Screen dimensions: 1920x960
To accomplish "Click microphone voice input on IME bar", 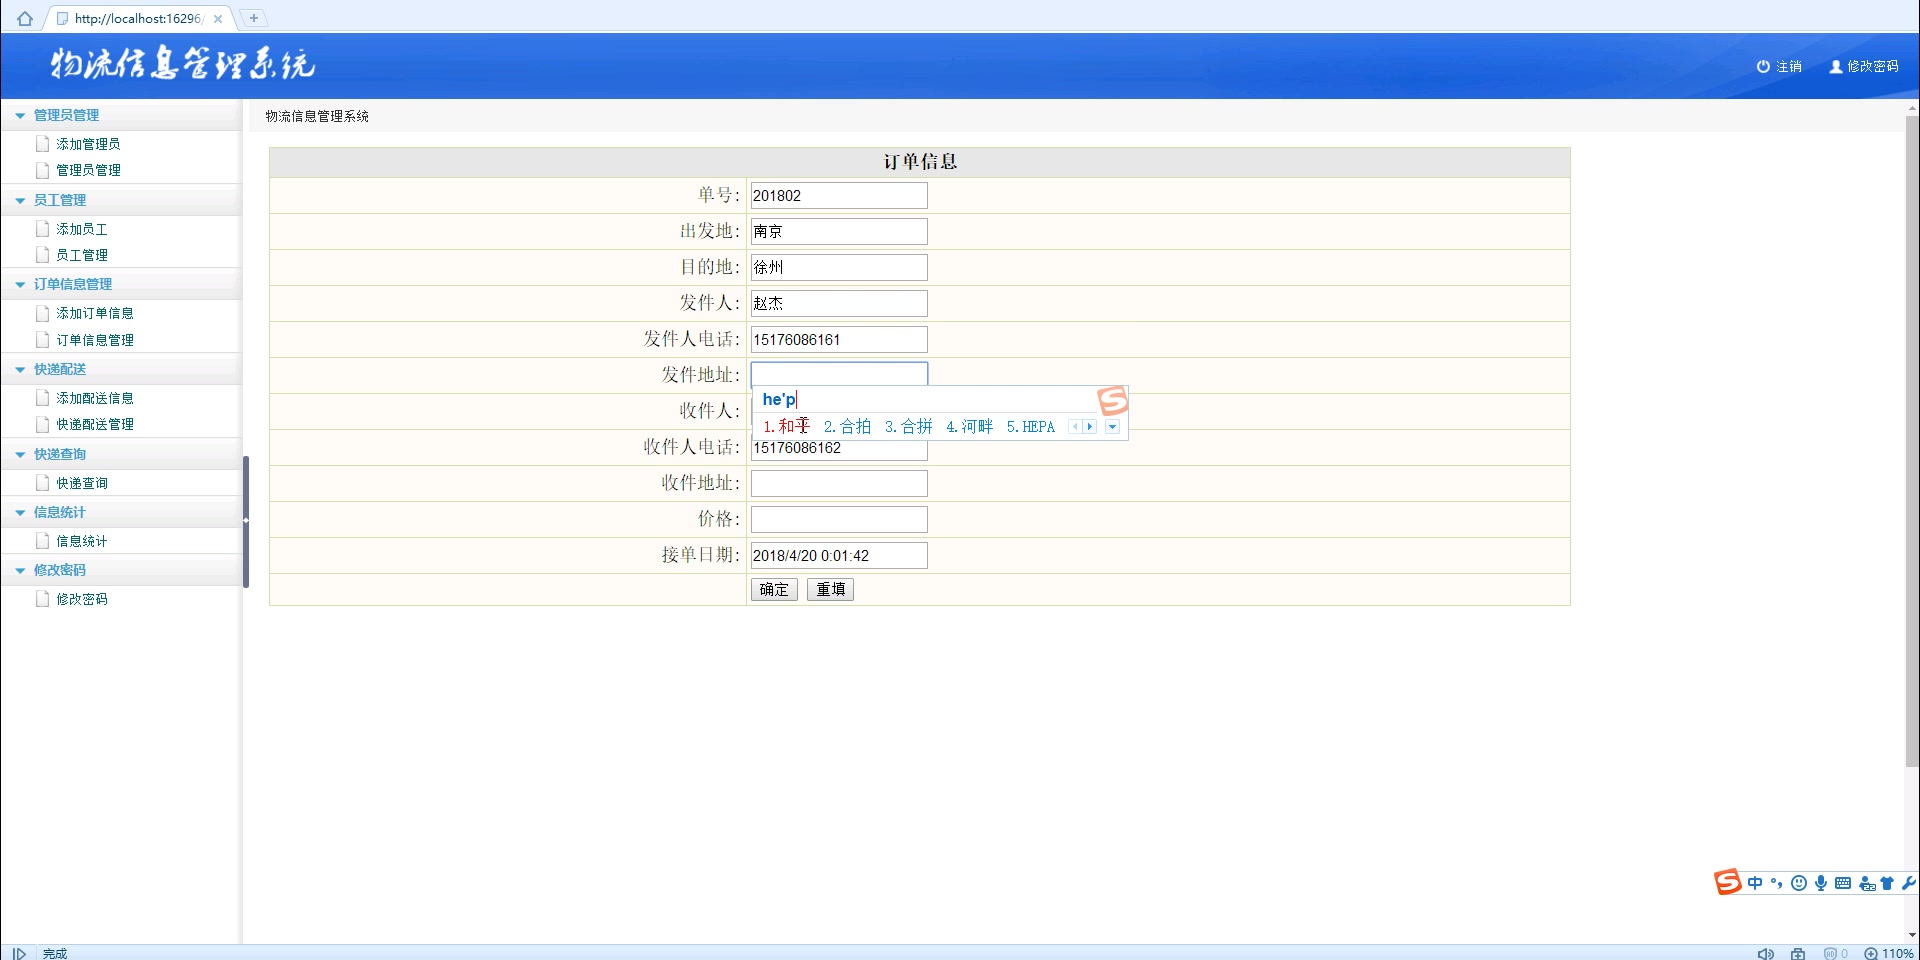I will (1821, 883).
